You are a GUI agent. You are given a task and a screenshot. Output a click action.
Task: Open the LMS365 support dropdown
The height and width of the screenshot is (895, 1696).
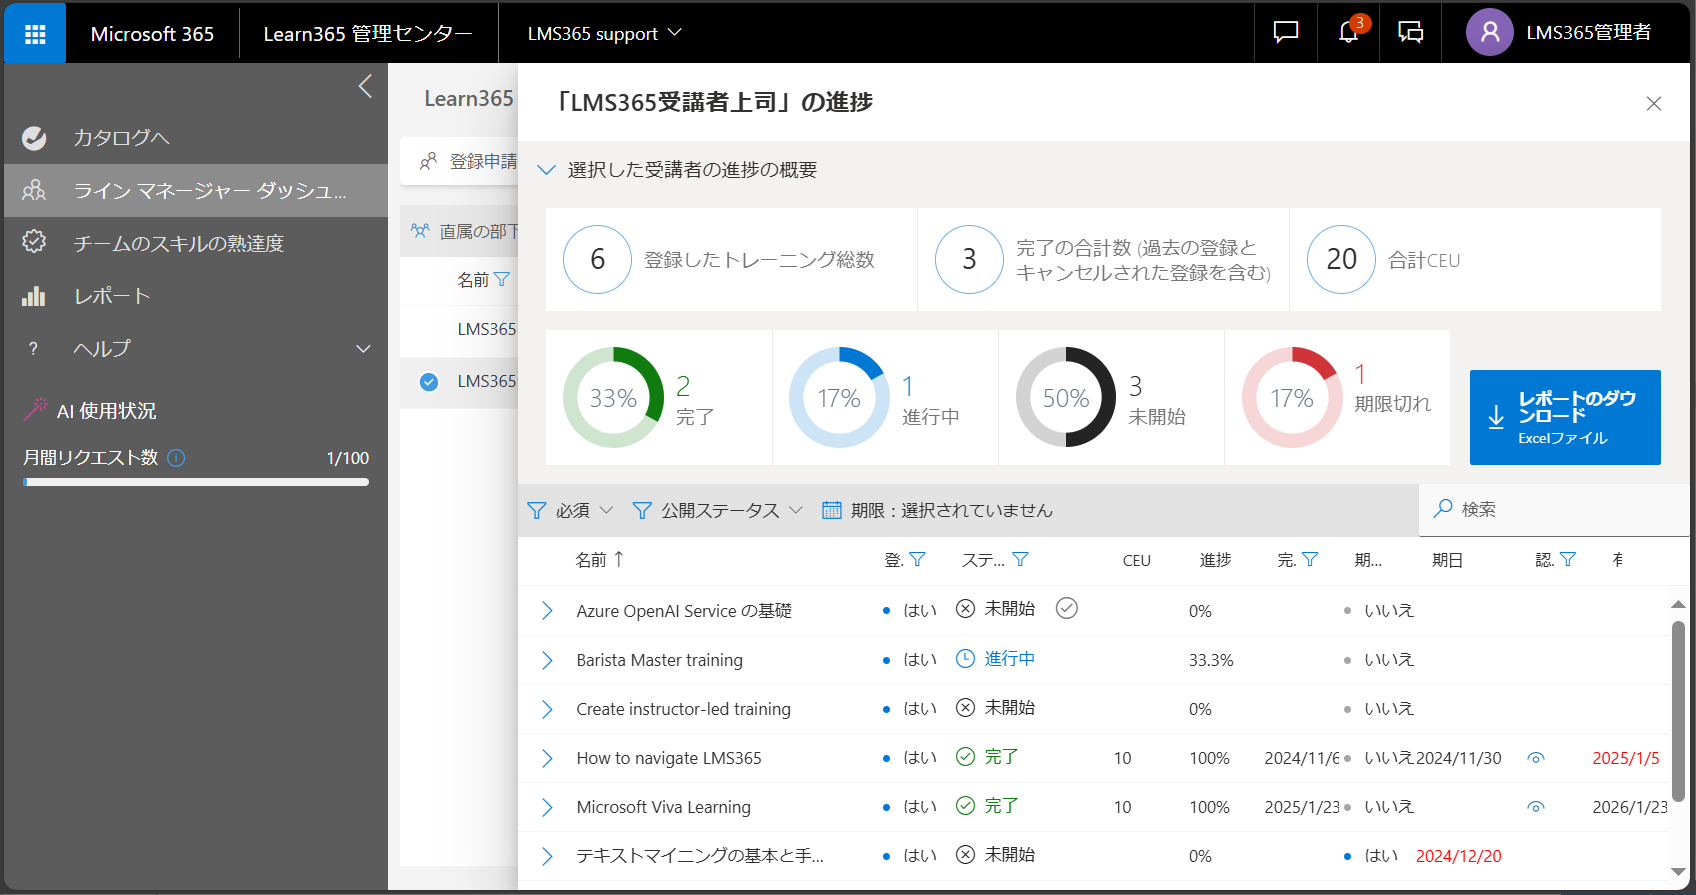[x=605, y=33]
